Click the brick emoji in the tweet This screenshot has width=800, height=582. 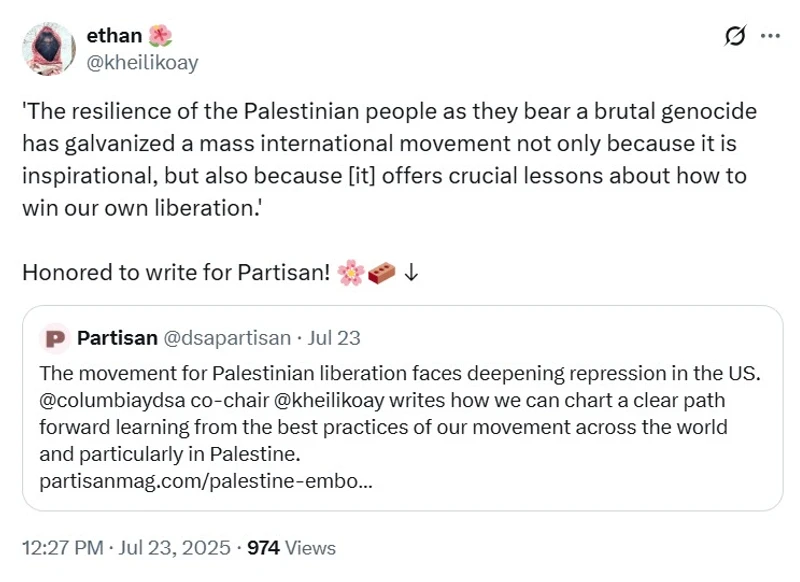point(382,273)
